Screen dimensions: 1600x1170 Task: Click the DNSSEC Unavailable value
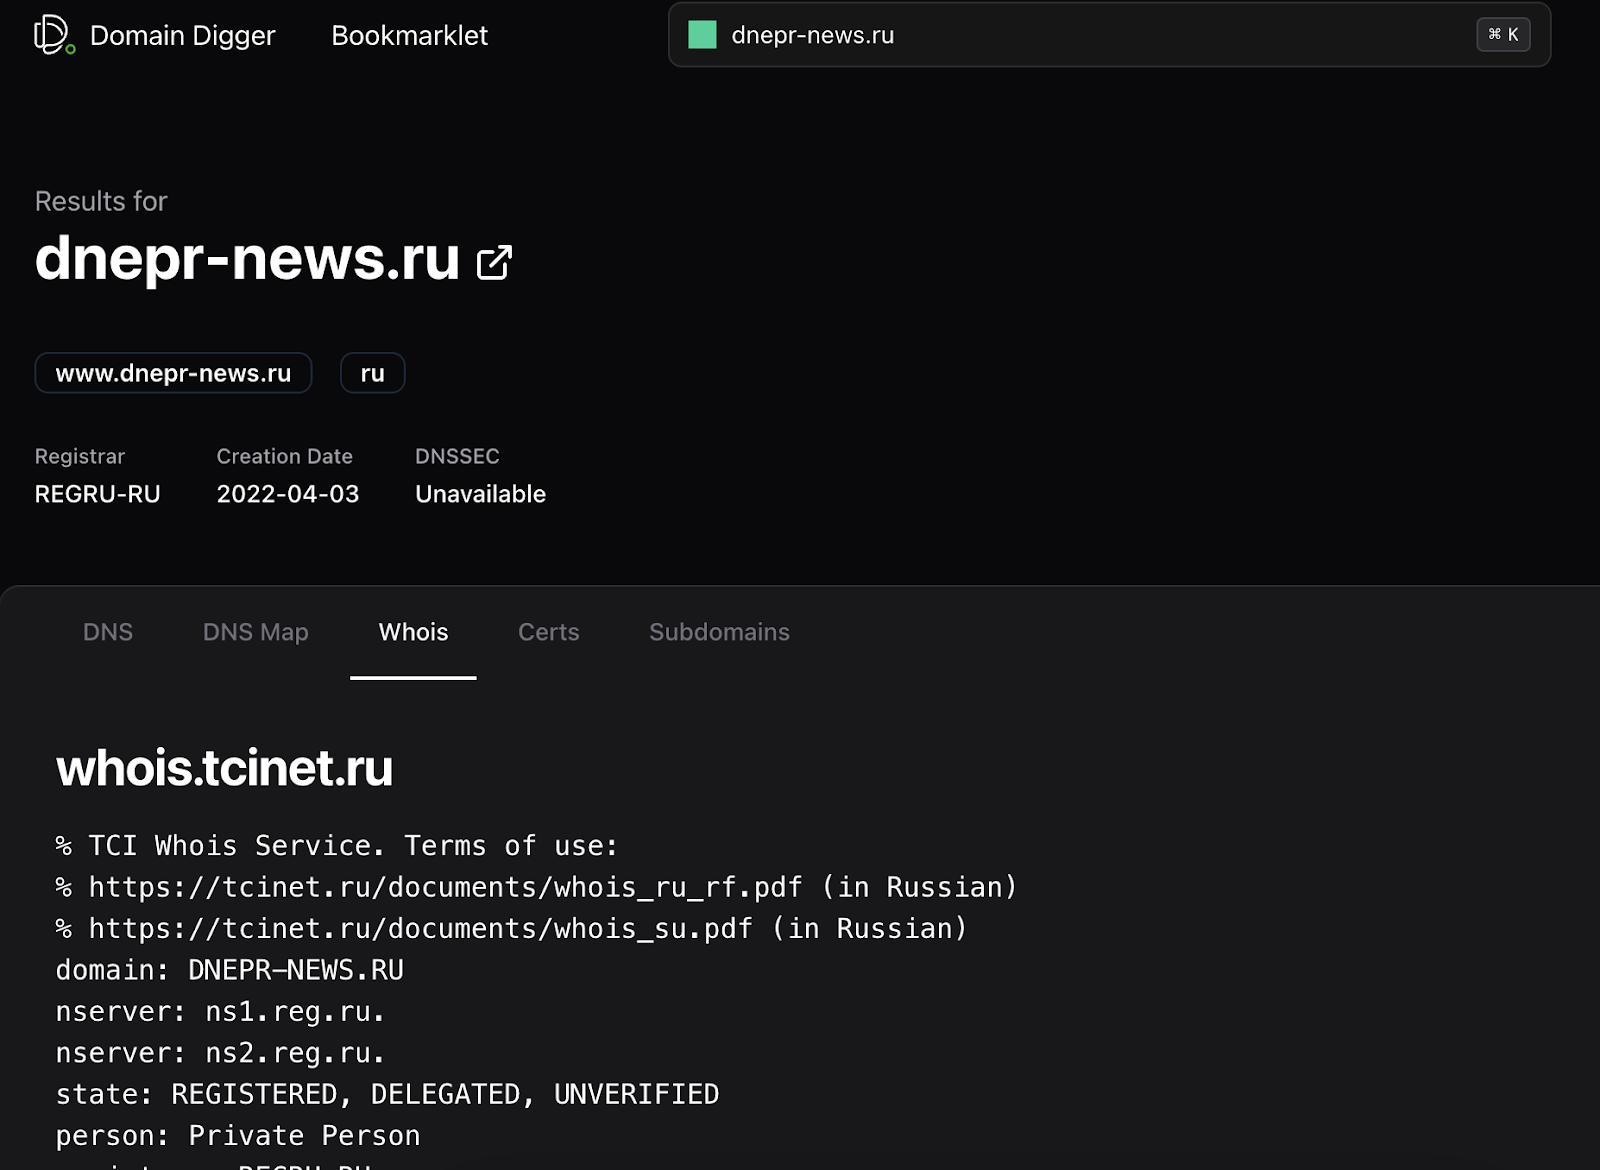480,494
